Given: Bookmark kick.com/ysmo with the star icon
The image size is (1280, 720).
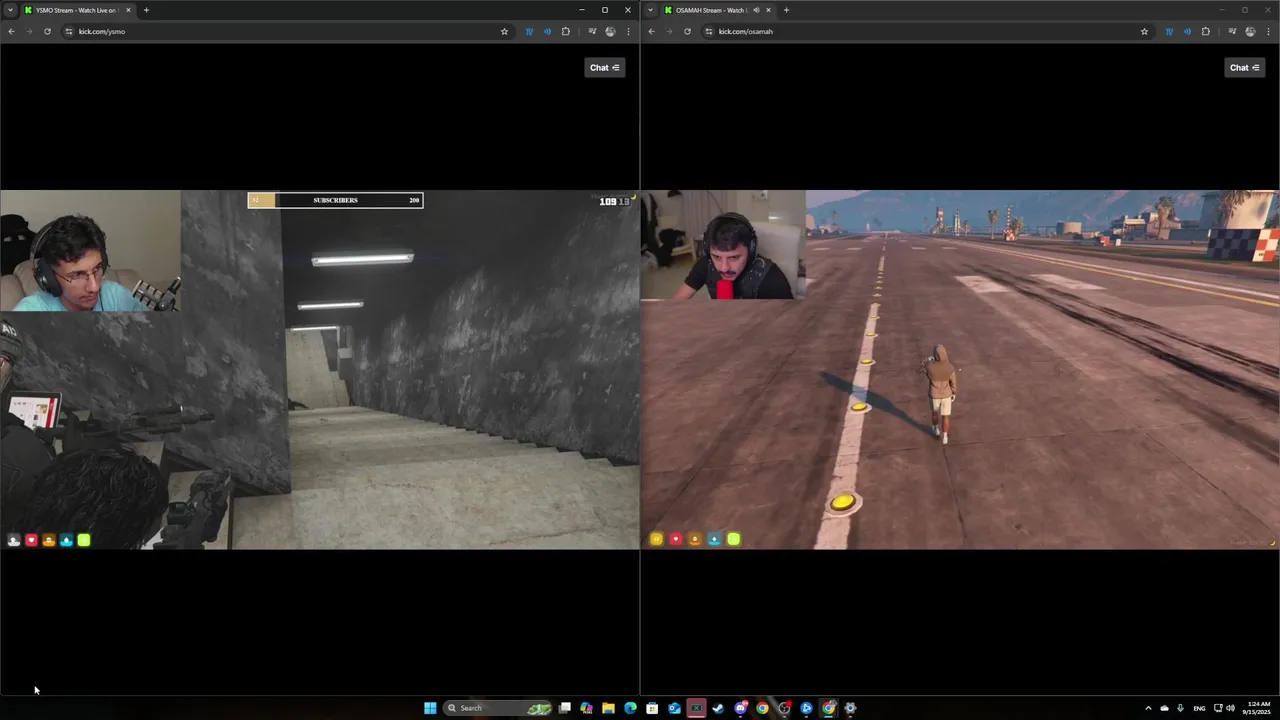Looking at the screenshot, I should [x=504, y=31].
